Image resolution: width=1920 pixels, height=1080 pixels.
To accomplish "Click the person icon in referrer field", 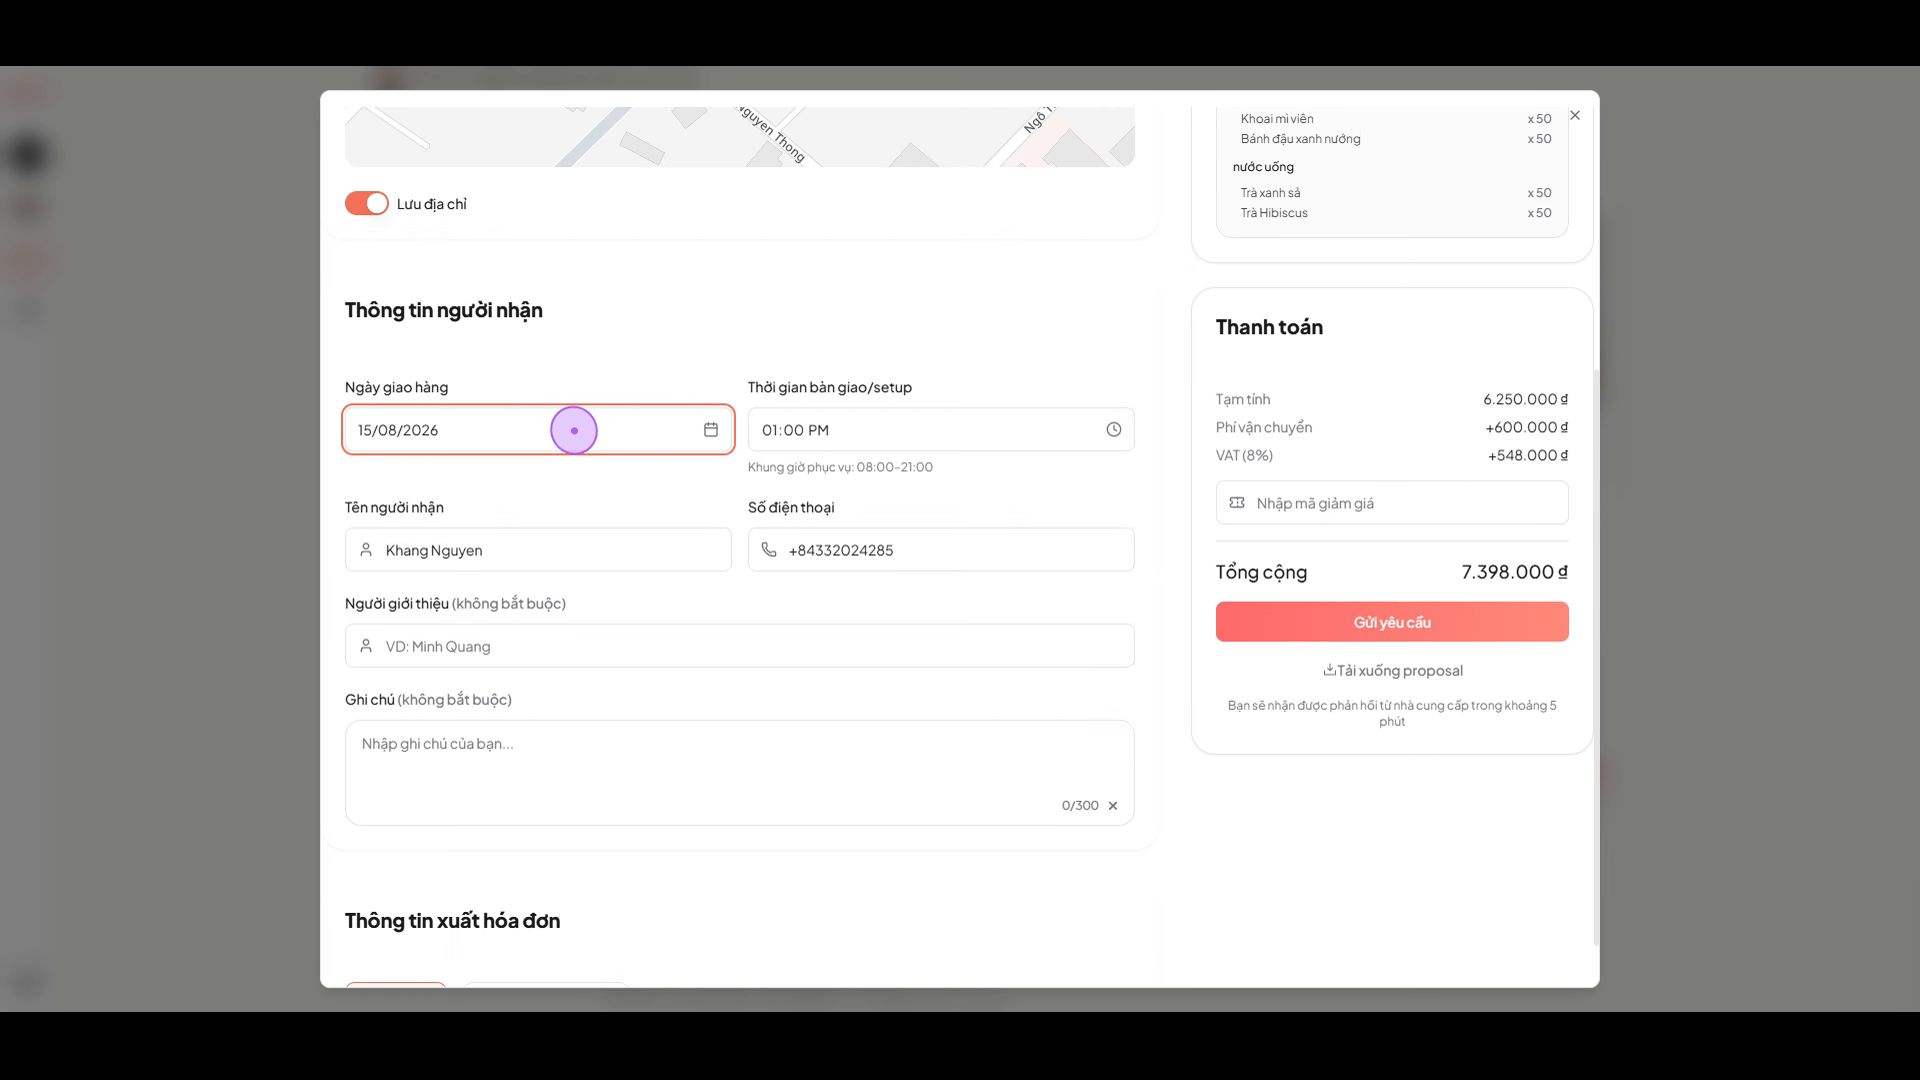I will (366, 646).
